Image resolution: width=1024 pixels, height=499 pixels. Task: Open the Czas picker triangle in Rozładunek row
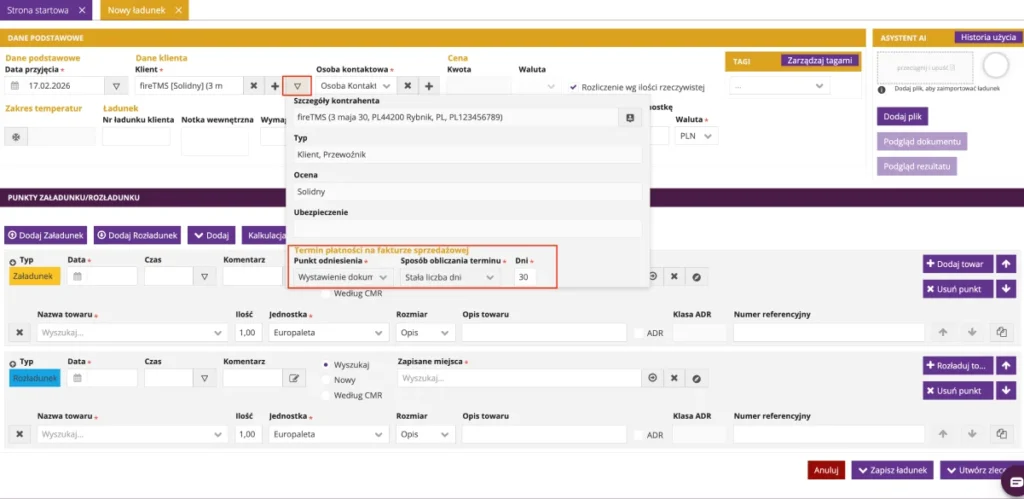point(204,378)
